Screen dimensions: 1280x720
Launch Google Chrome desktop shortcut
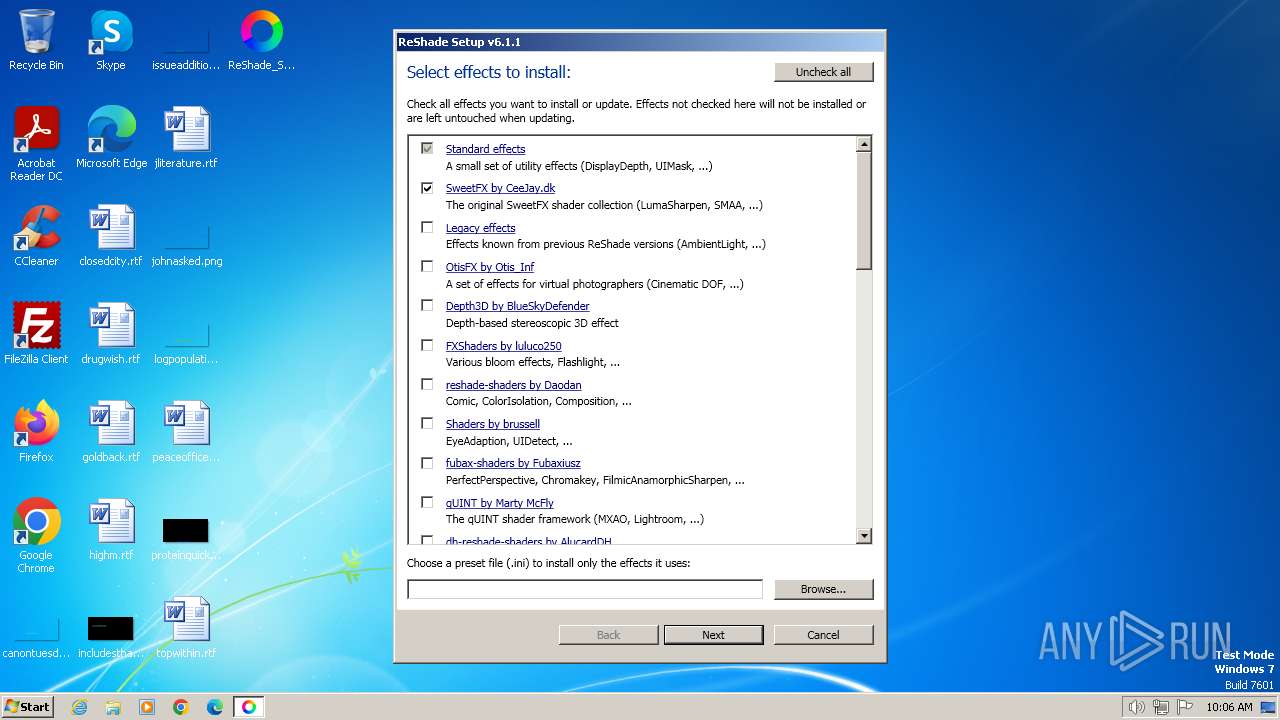(36, 536)
